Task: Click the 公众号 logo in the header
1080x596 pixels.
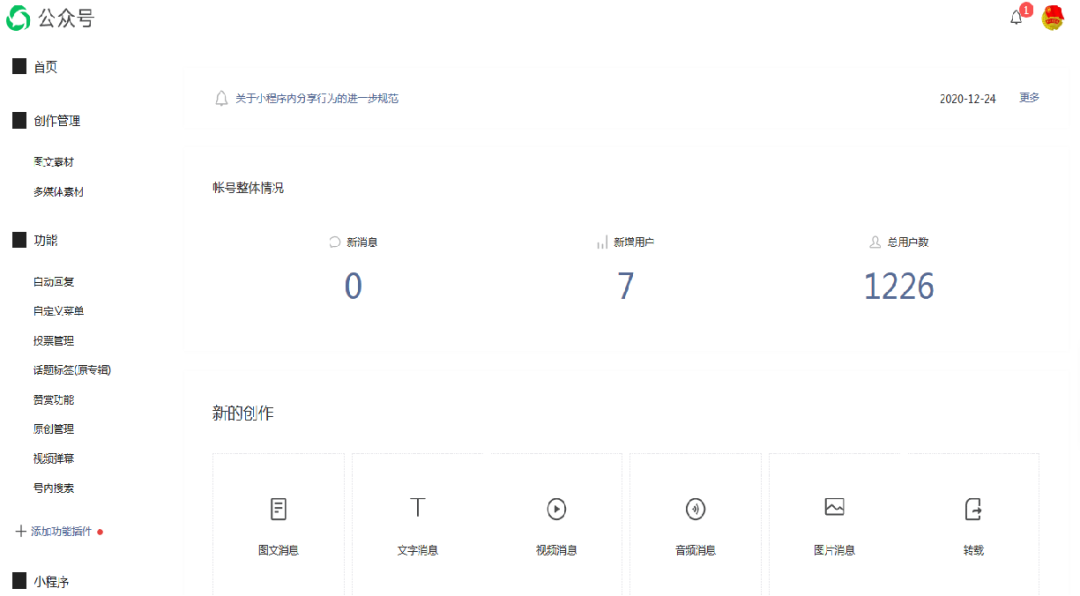Action: pyautogui.click(x=50, y=18)
